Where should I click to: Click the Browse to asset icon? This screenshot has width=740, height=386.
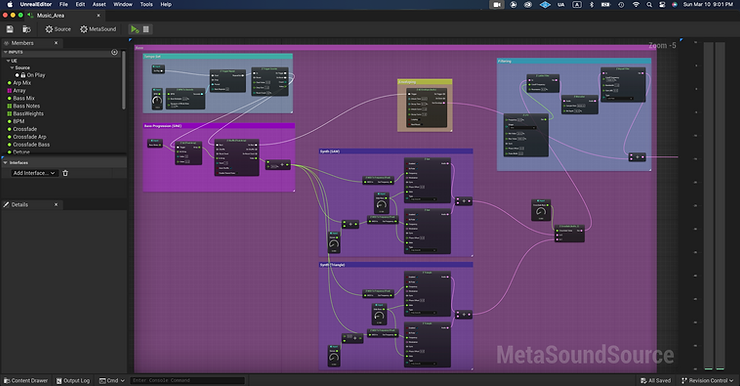26,29
